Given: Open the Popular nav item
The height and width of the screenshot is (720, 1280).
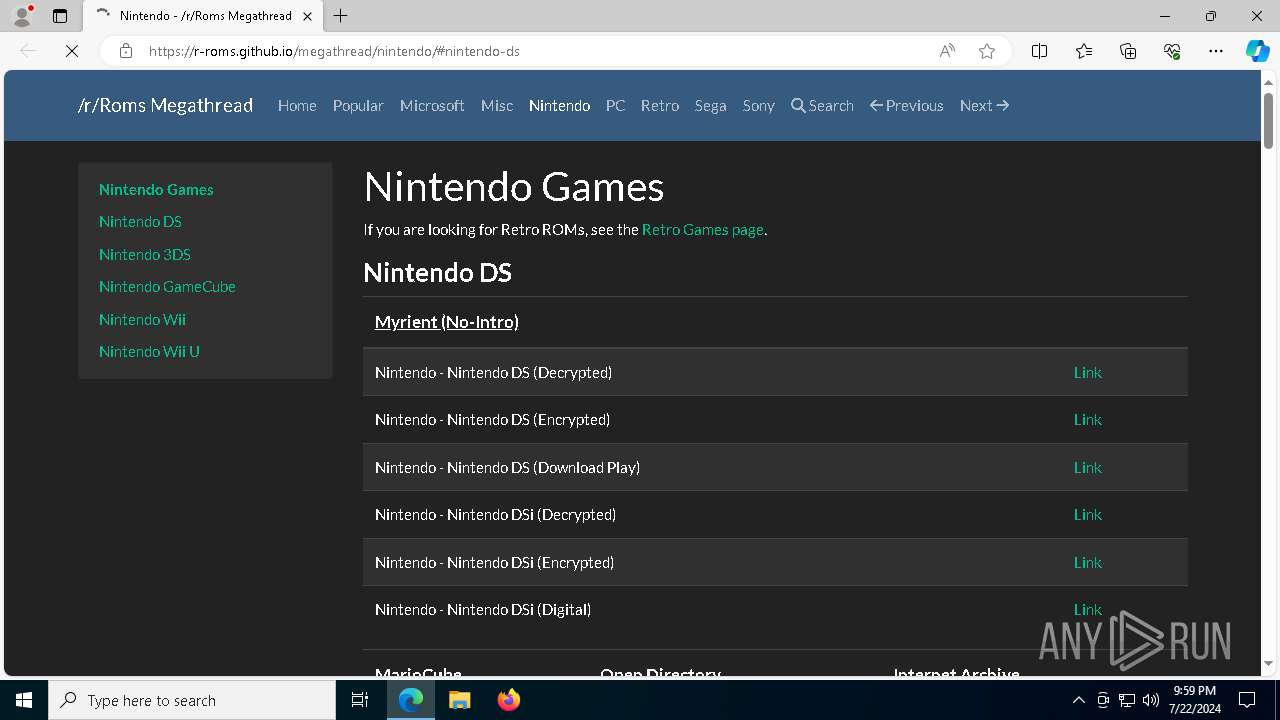Looking at the screenshot, I should [358, 105].
